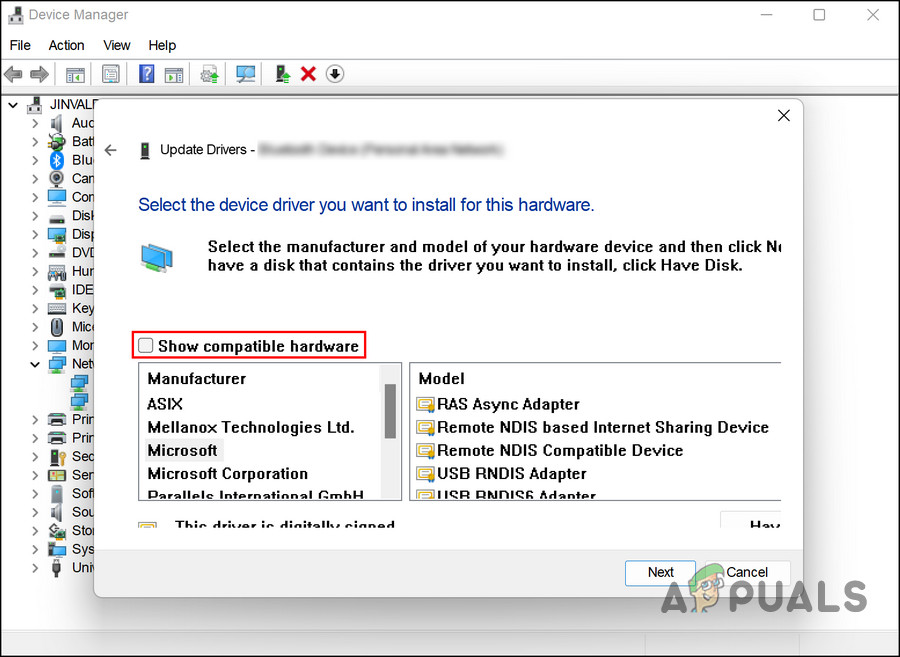The width and height of the screenshot is (900, 657).
Task: Click the Bluetooth category icon in tree
Action: click(x=57, y=160)
